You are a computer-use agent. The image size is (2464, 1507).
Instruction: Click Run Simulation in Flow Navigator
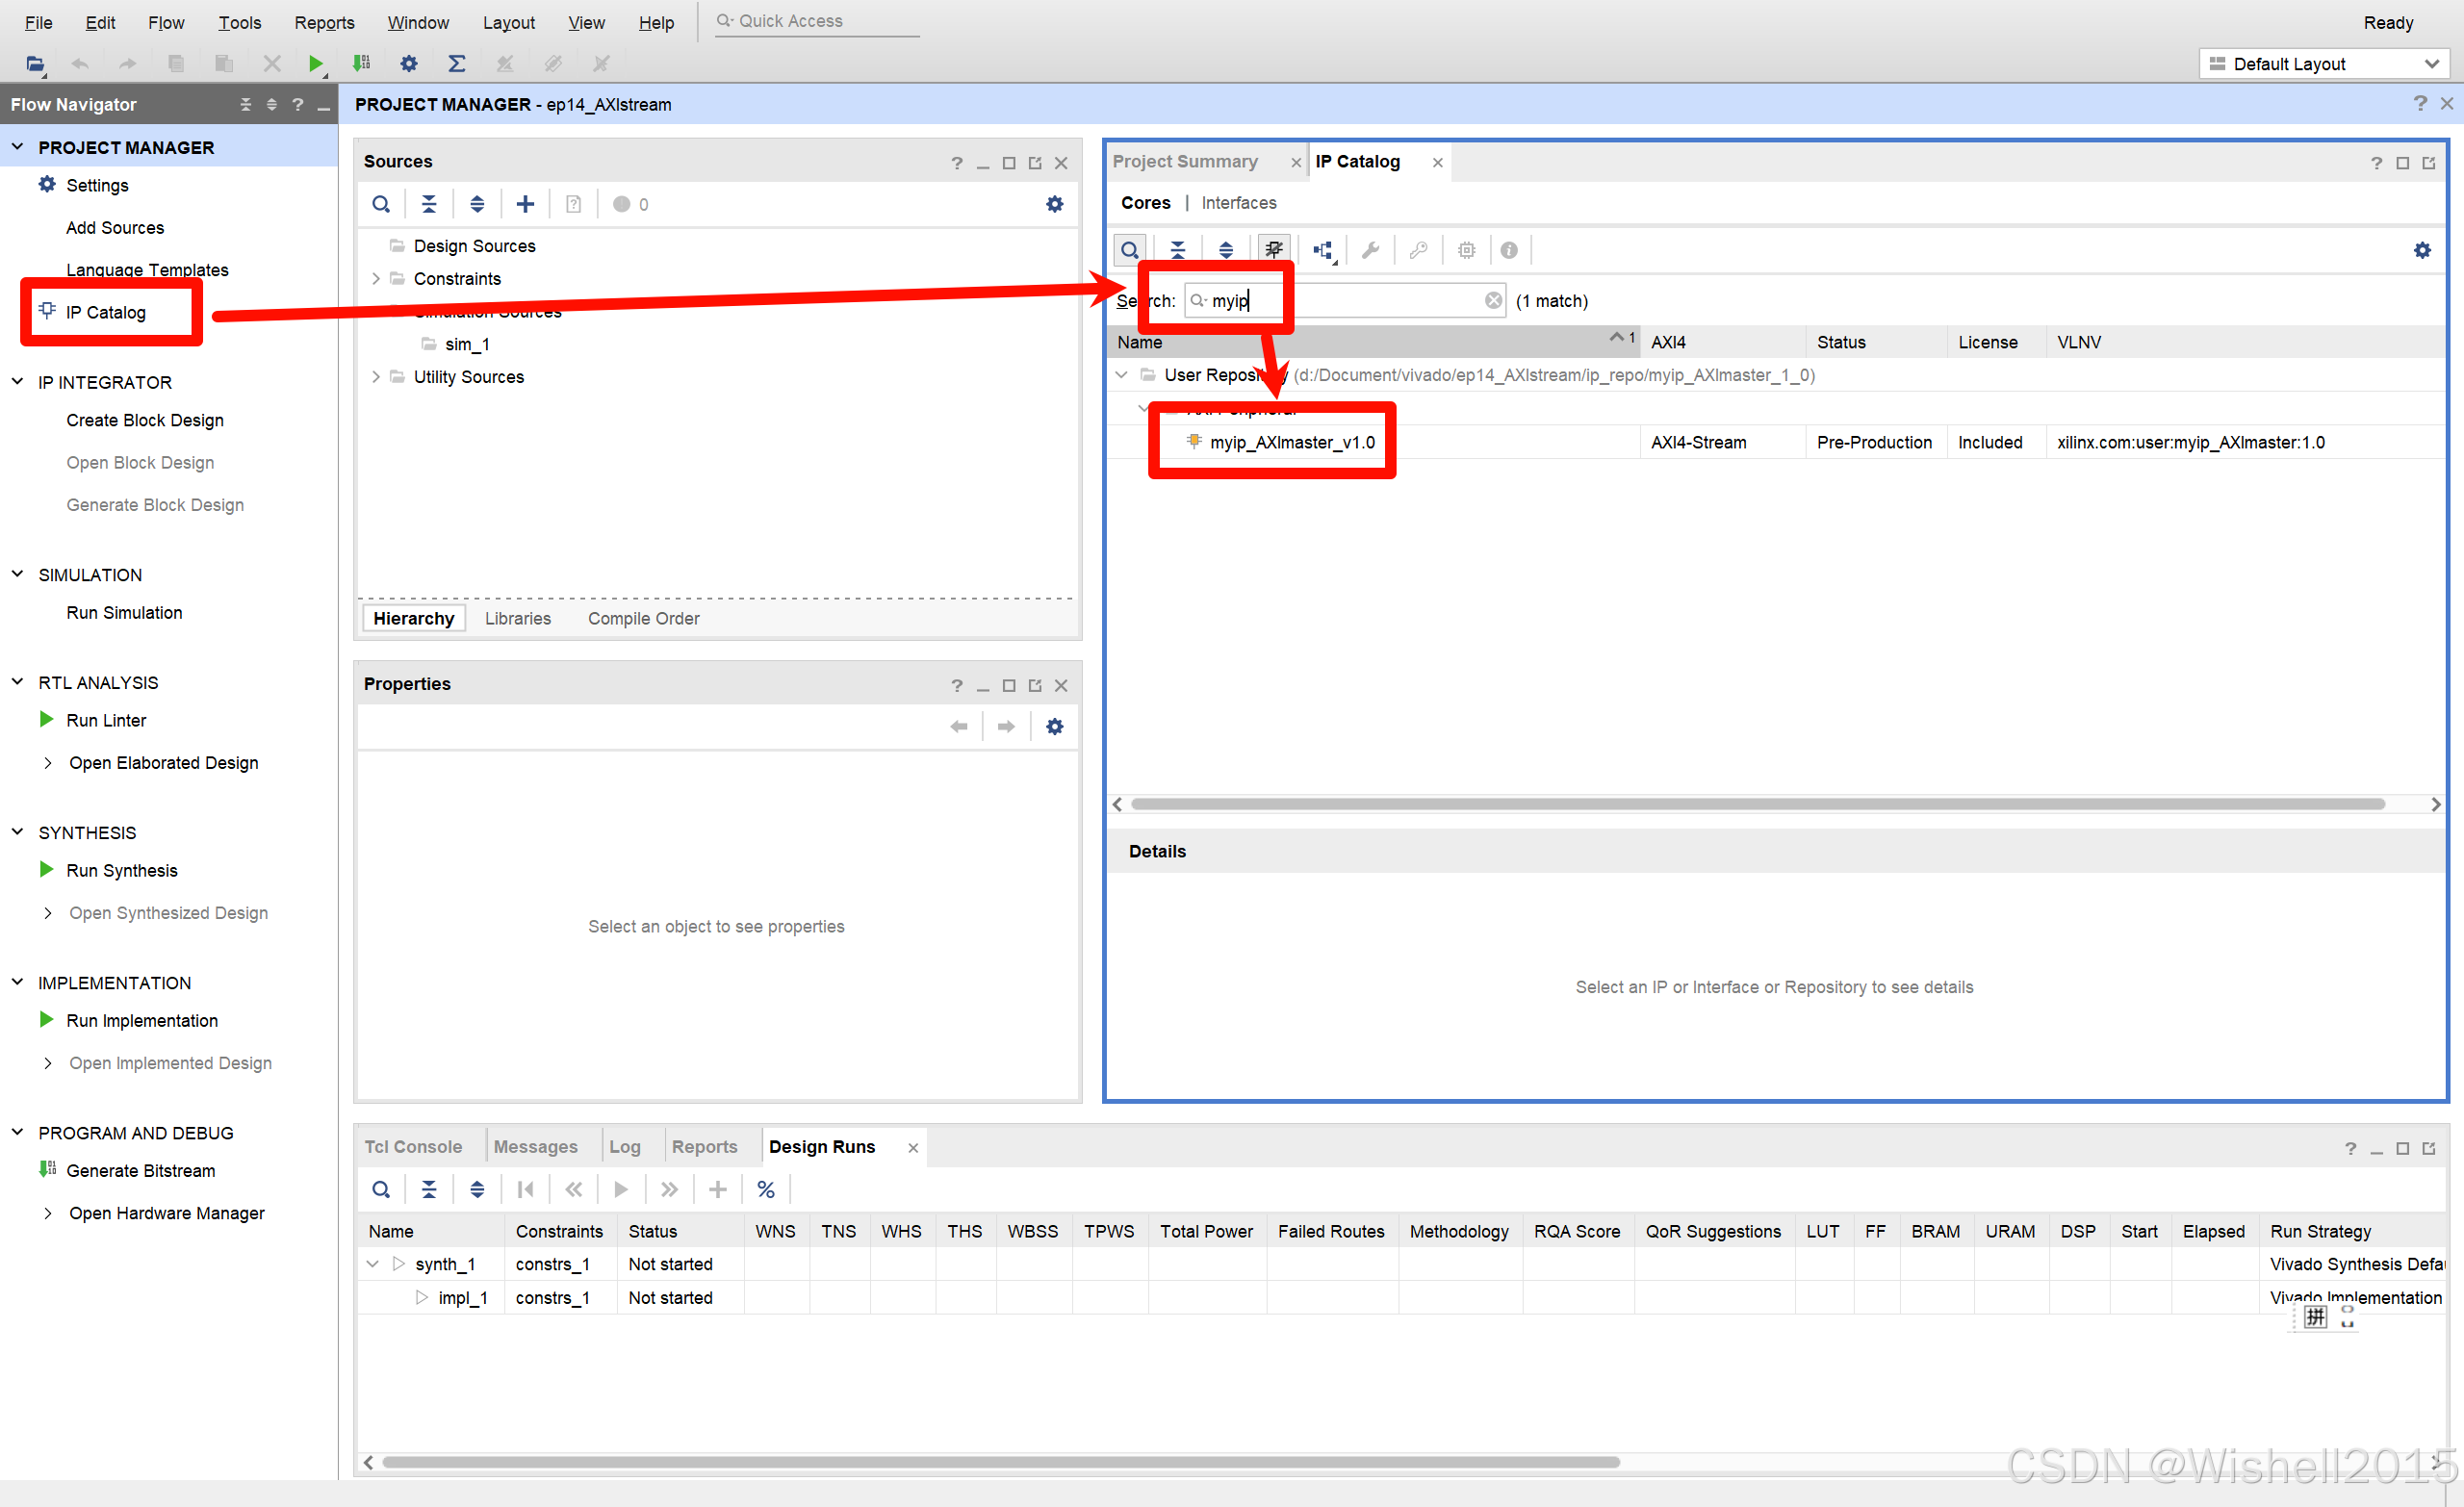(x=124, y=613)
